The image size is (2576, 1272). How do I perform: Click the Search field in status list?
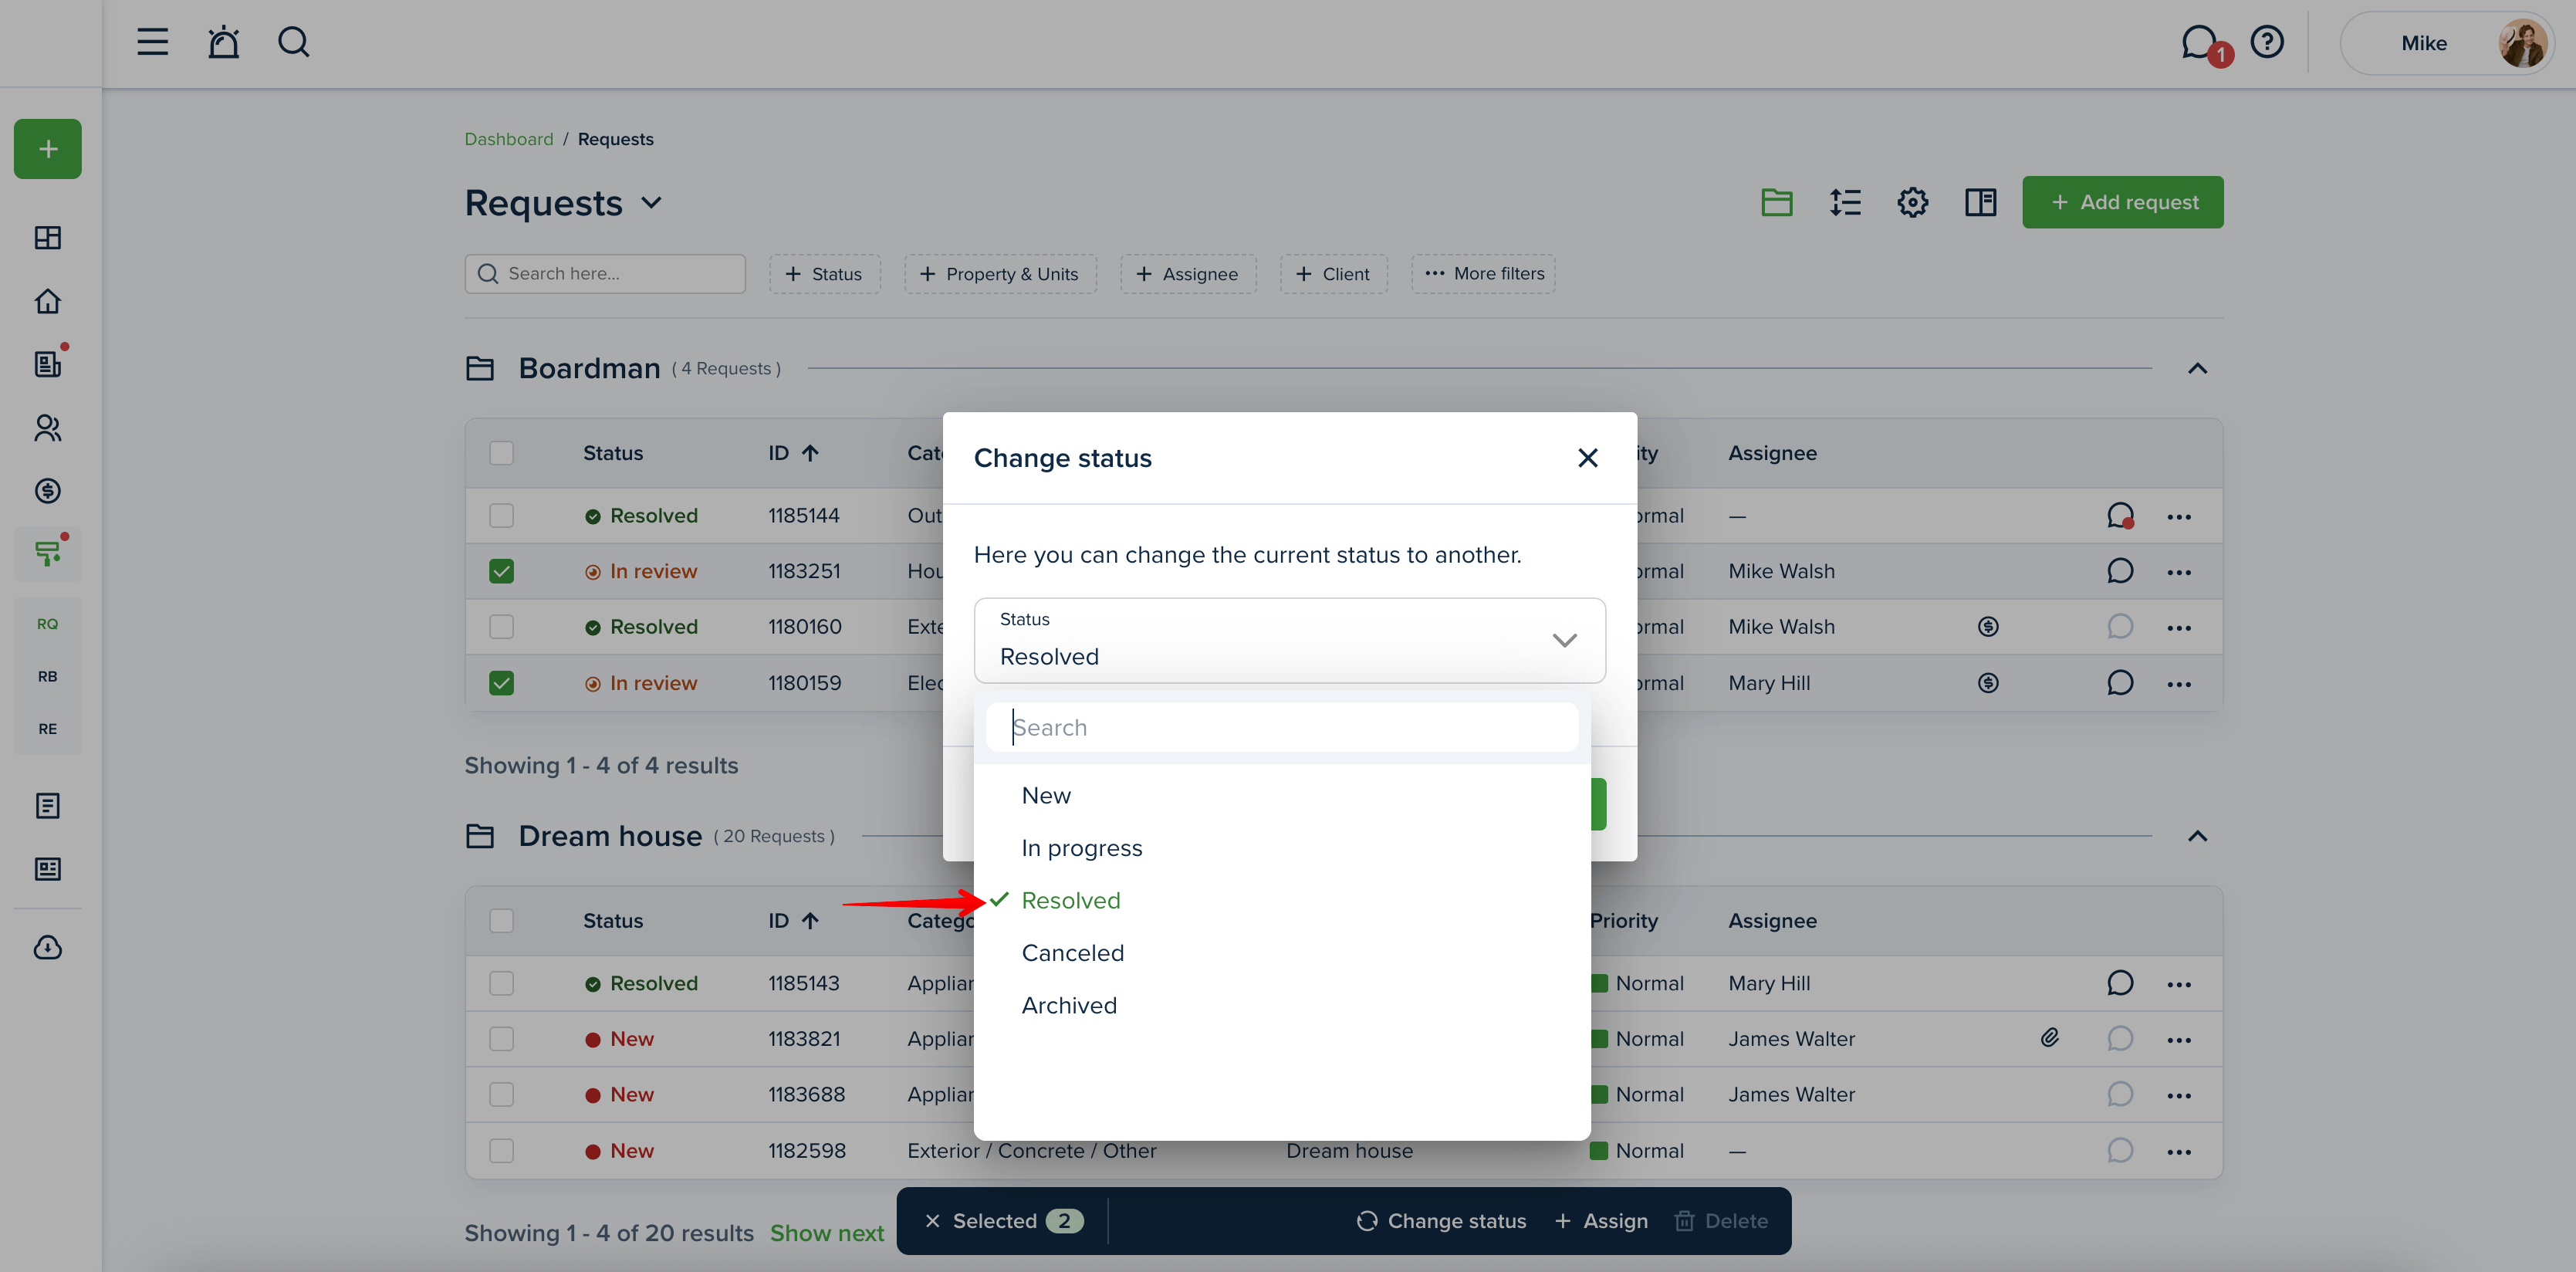1281,727
